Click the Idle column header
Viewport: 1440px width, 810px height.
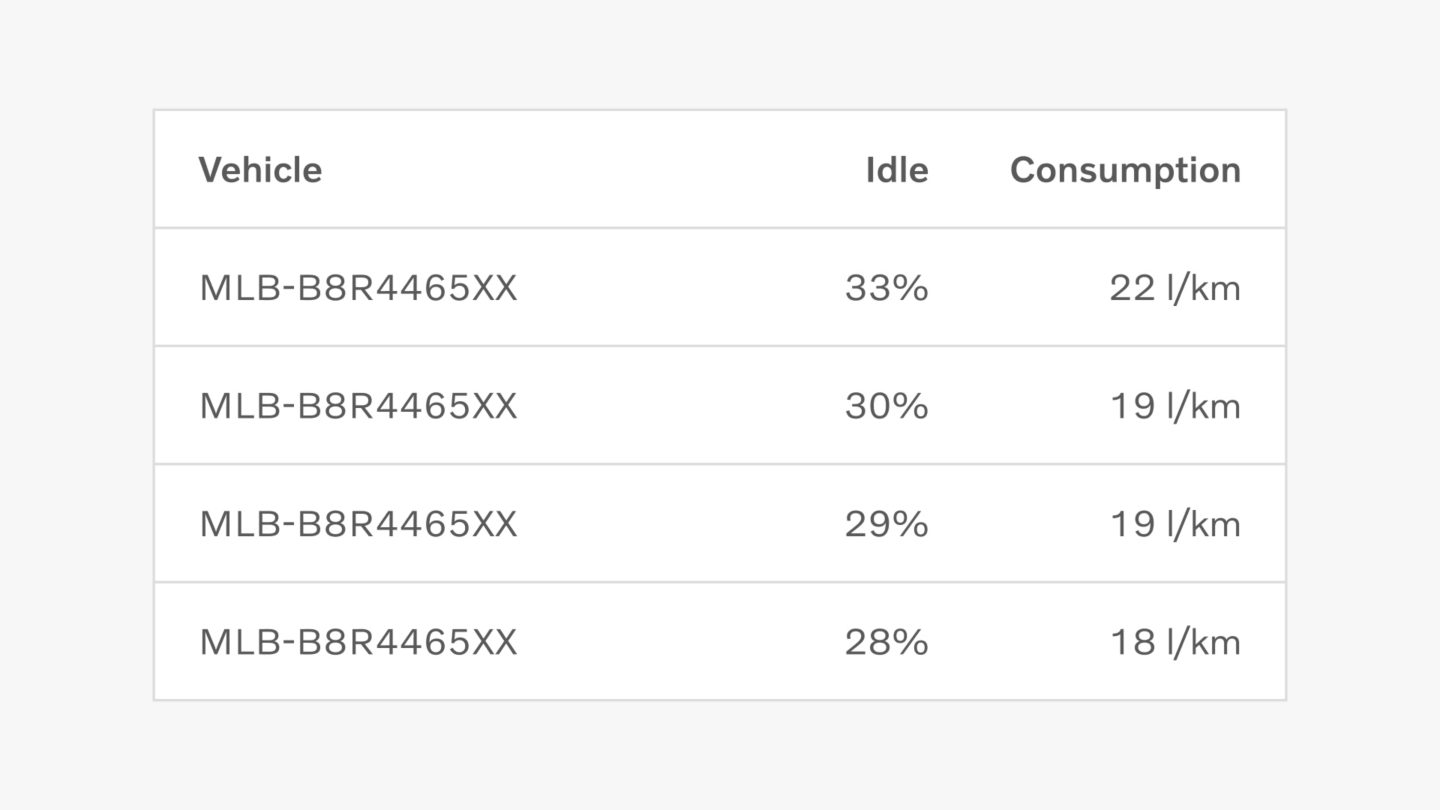[x=896, y=170]
